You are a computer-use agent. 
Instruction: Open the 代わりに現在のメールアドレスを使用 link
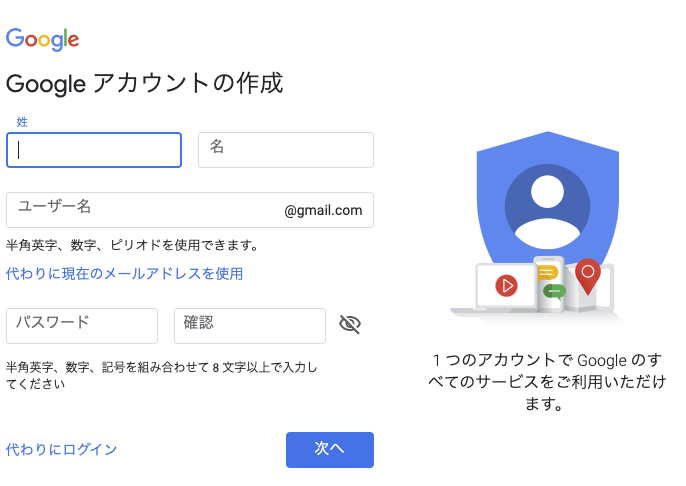124,273
